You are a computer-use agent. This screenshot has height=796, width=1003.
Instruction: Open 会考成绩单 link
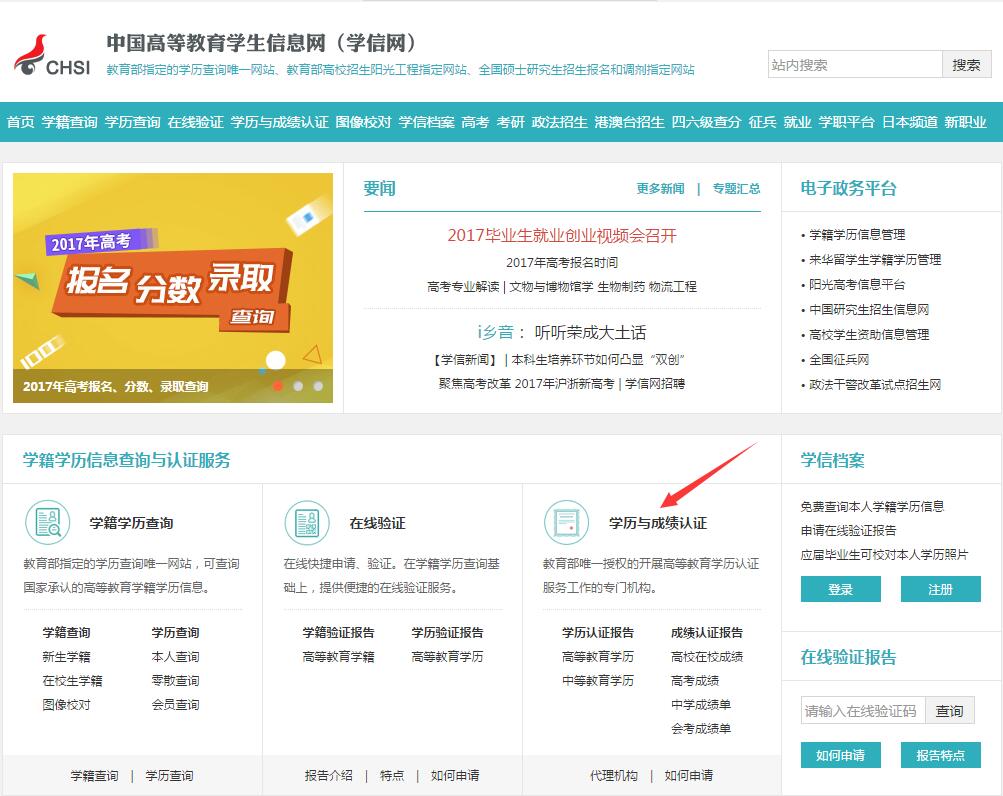pyautogui.click(x=701, y=728)
